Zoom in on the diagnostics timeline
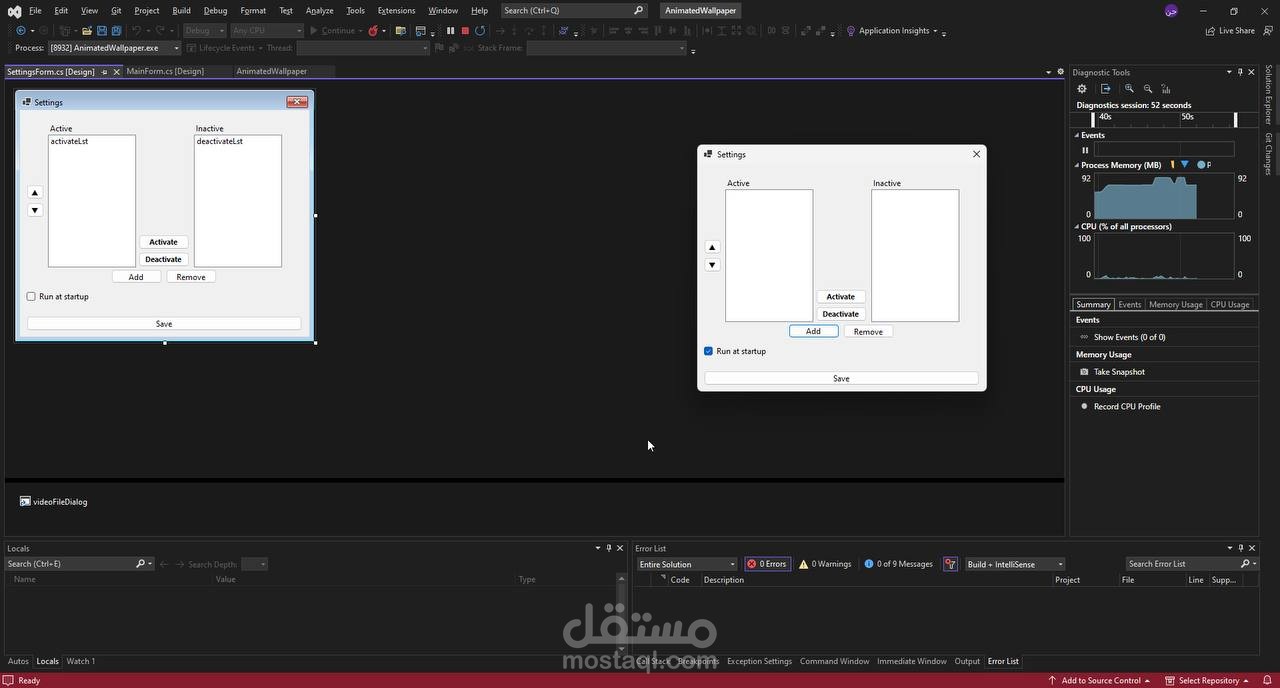 click(x=1129, y=89)
